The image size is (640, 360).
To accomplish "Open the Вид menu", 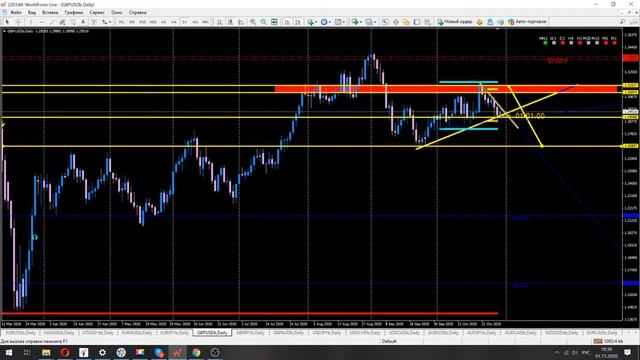I will point(32,13).
